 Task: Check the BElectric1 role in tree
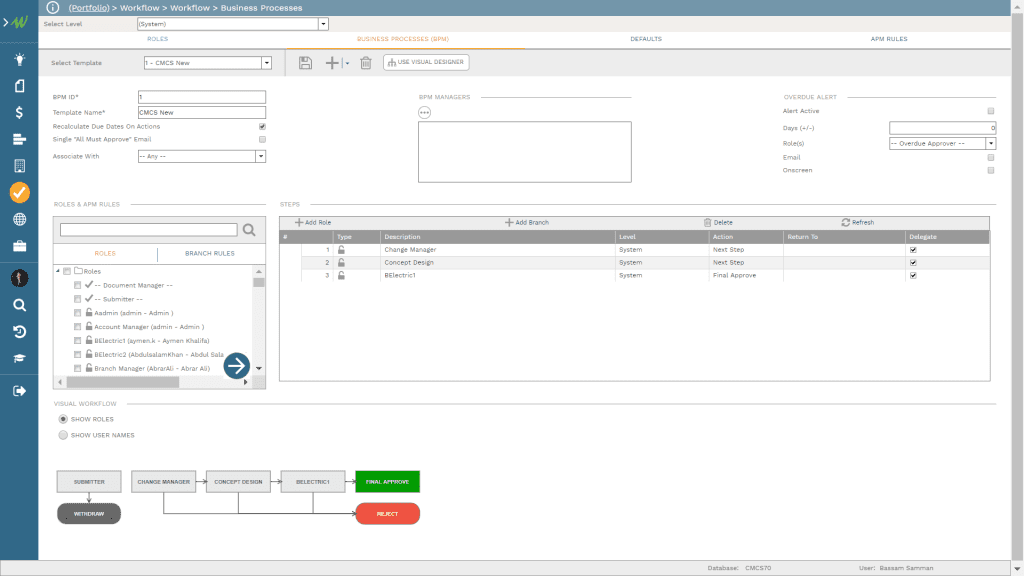78,341
